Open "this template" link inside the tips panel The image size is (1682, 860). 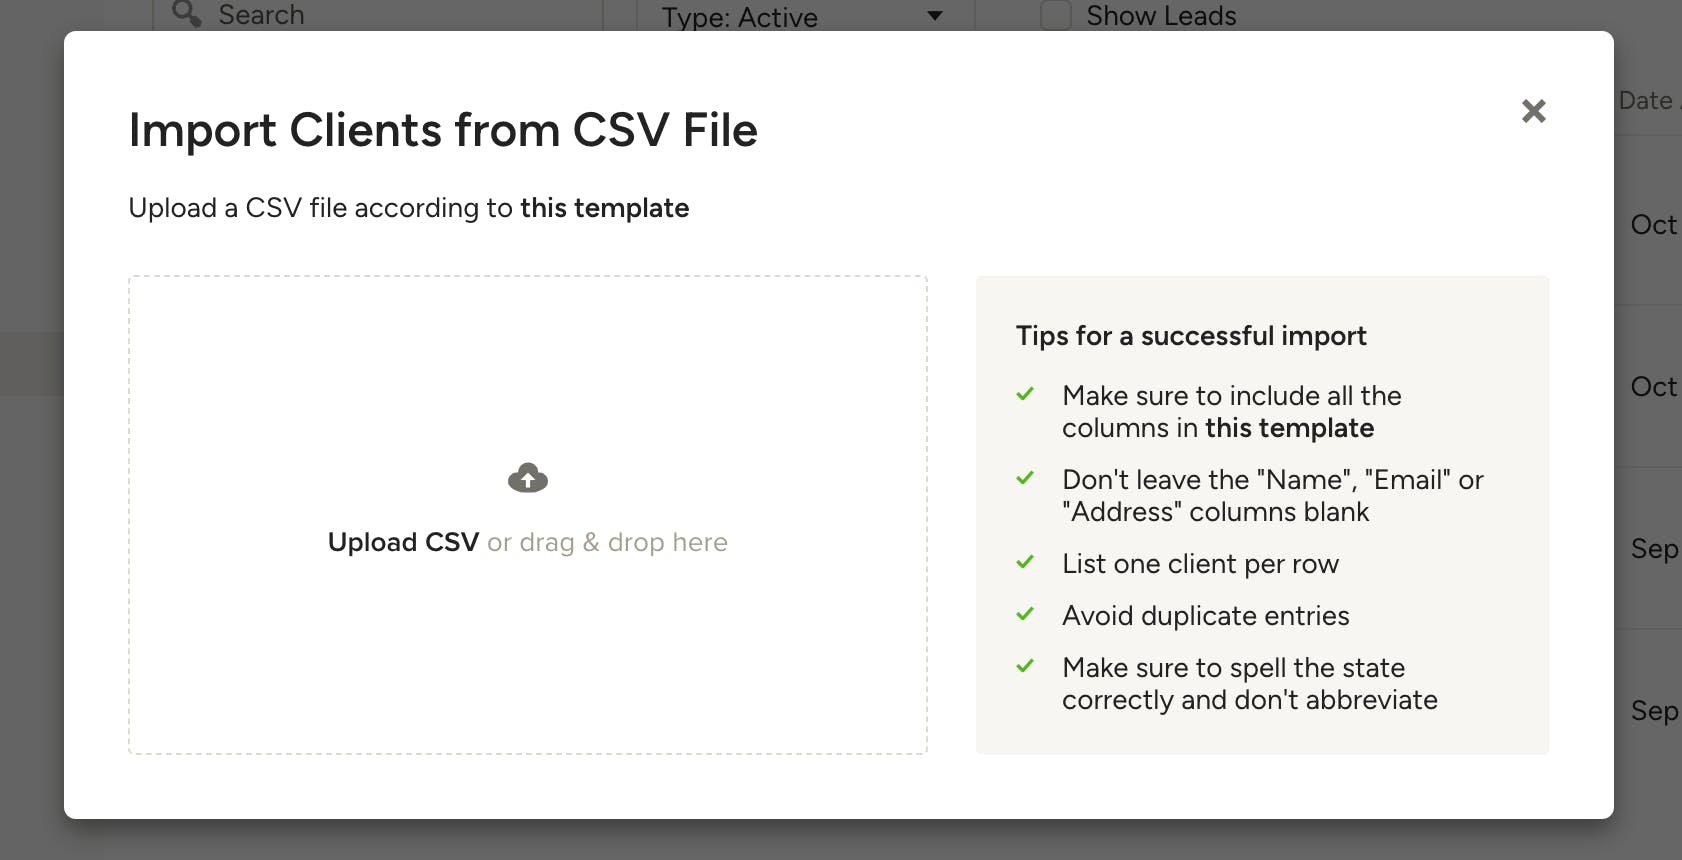[1289, 428]
